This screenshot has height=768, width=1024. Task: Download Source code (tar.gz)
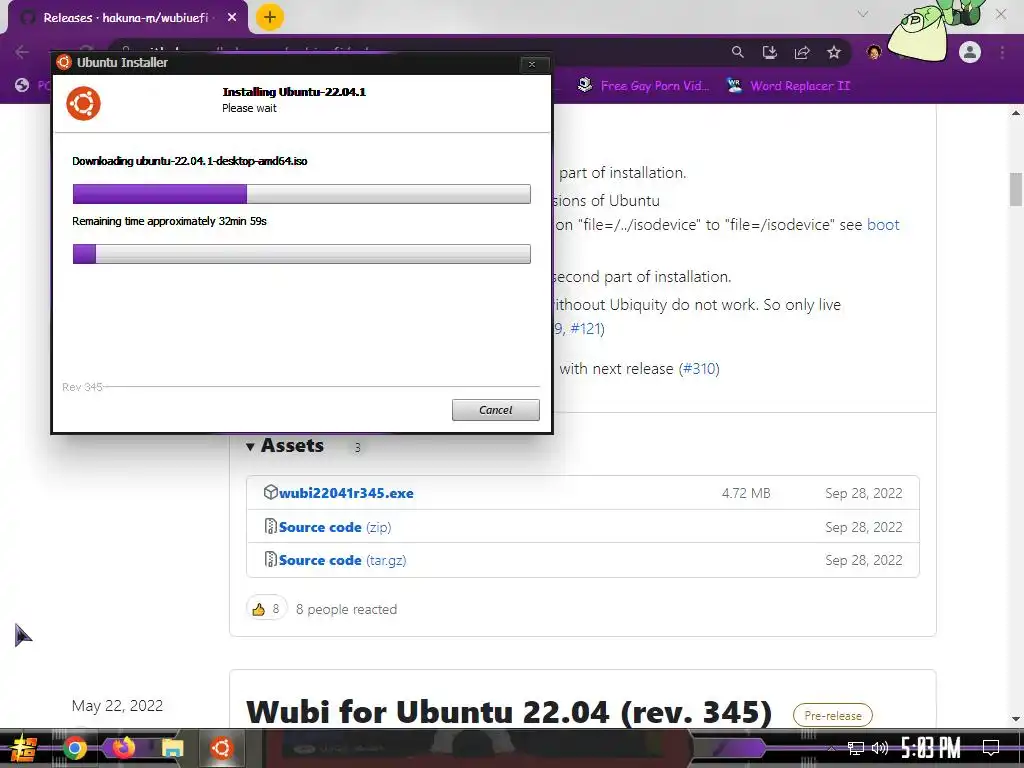(x=342, y=560)
